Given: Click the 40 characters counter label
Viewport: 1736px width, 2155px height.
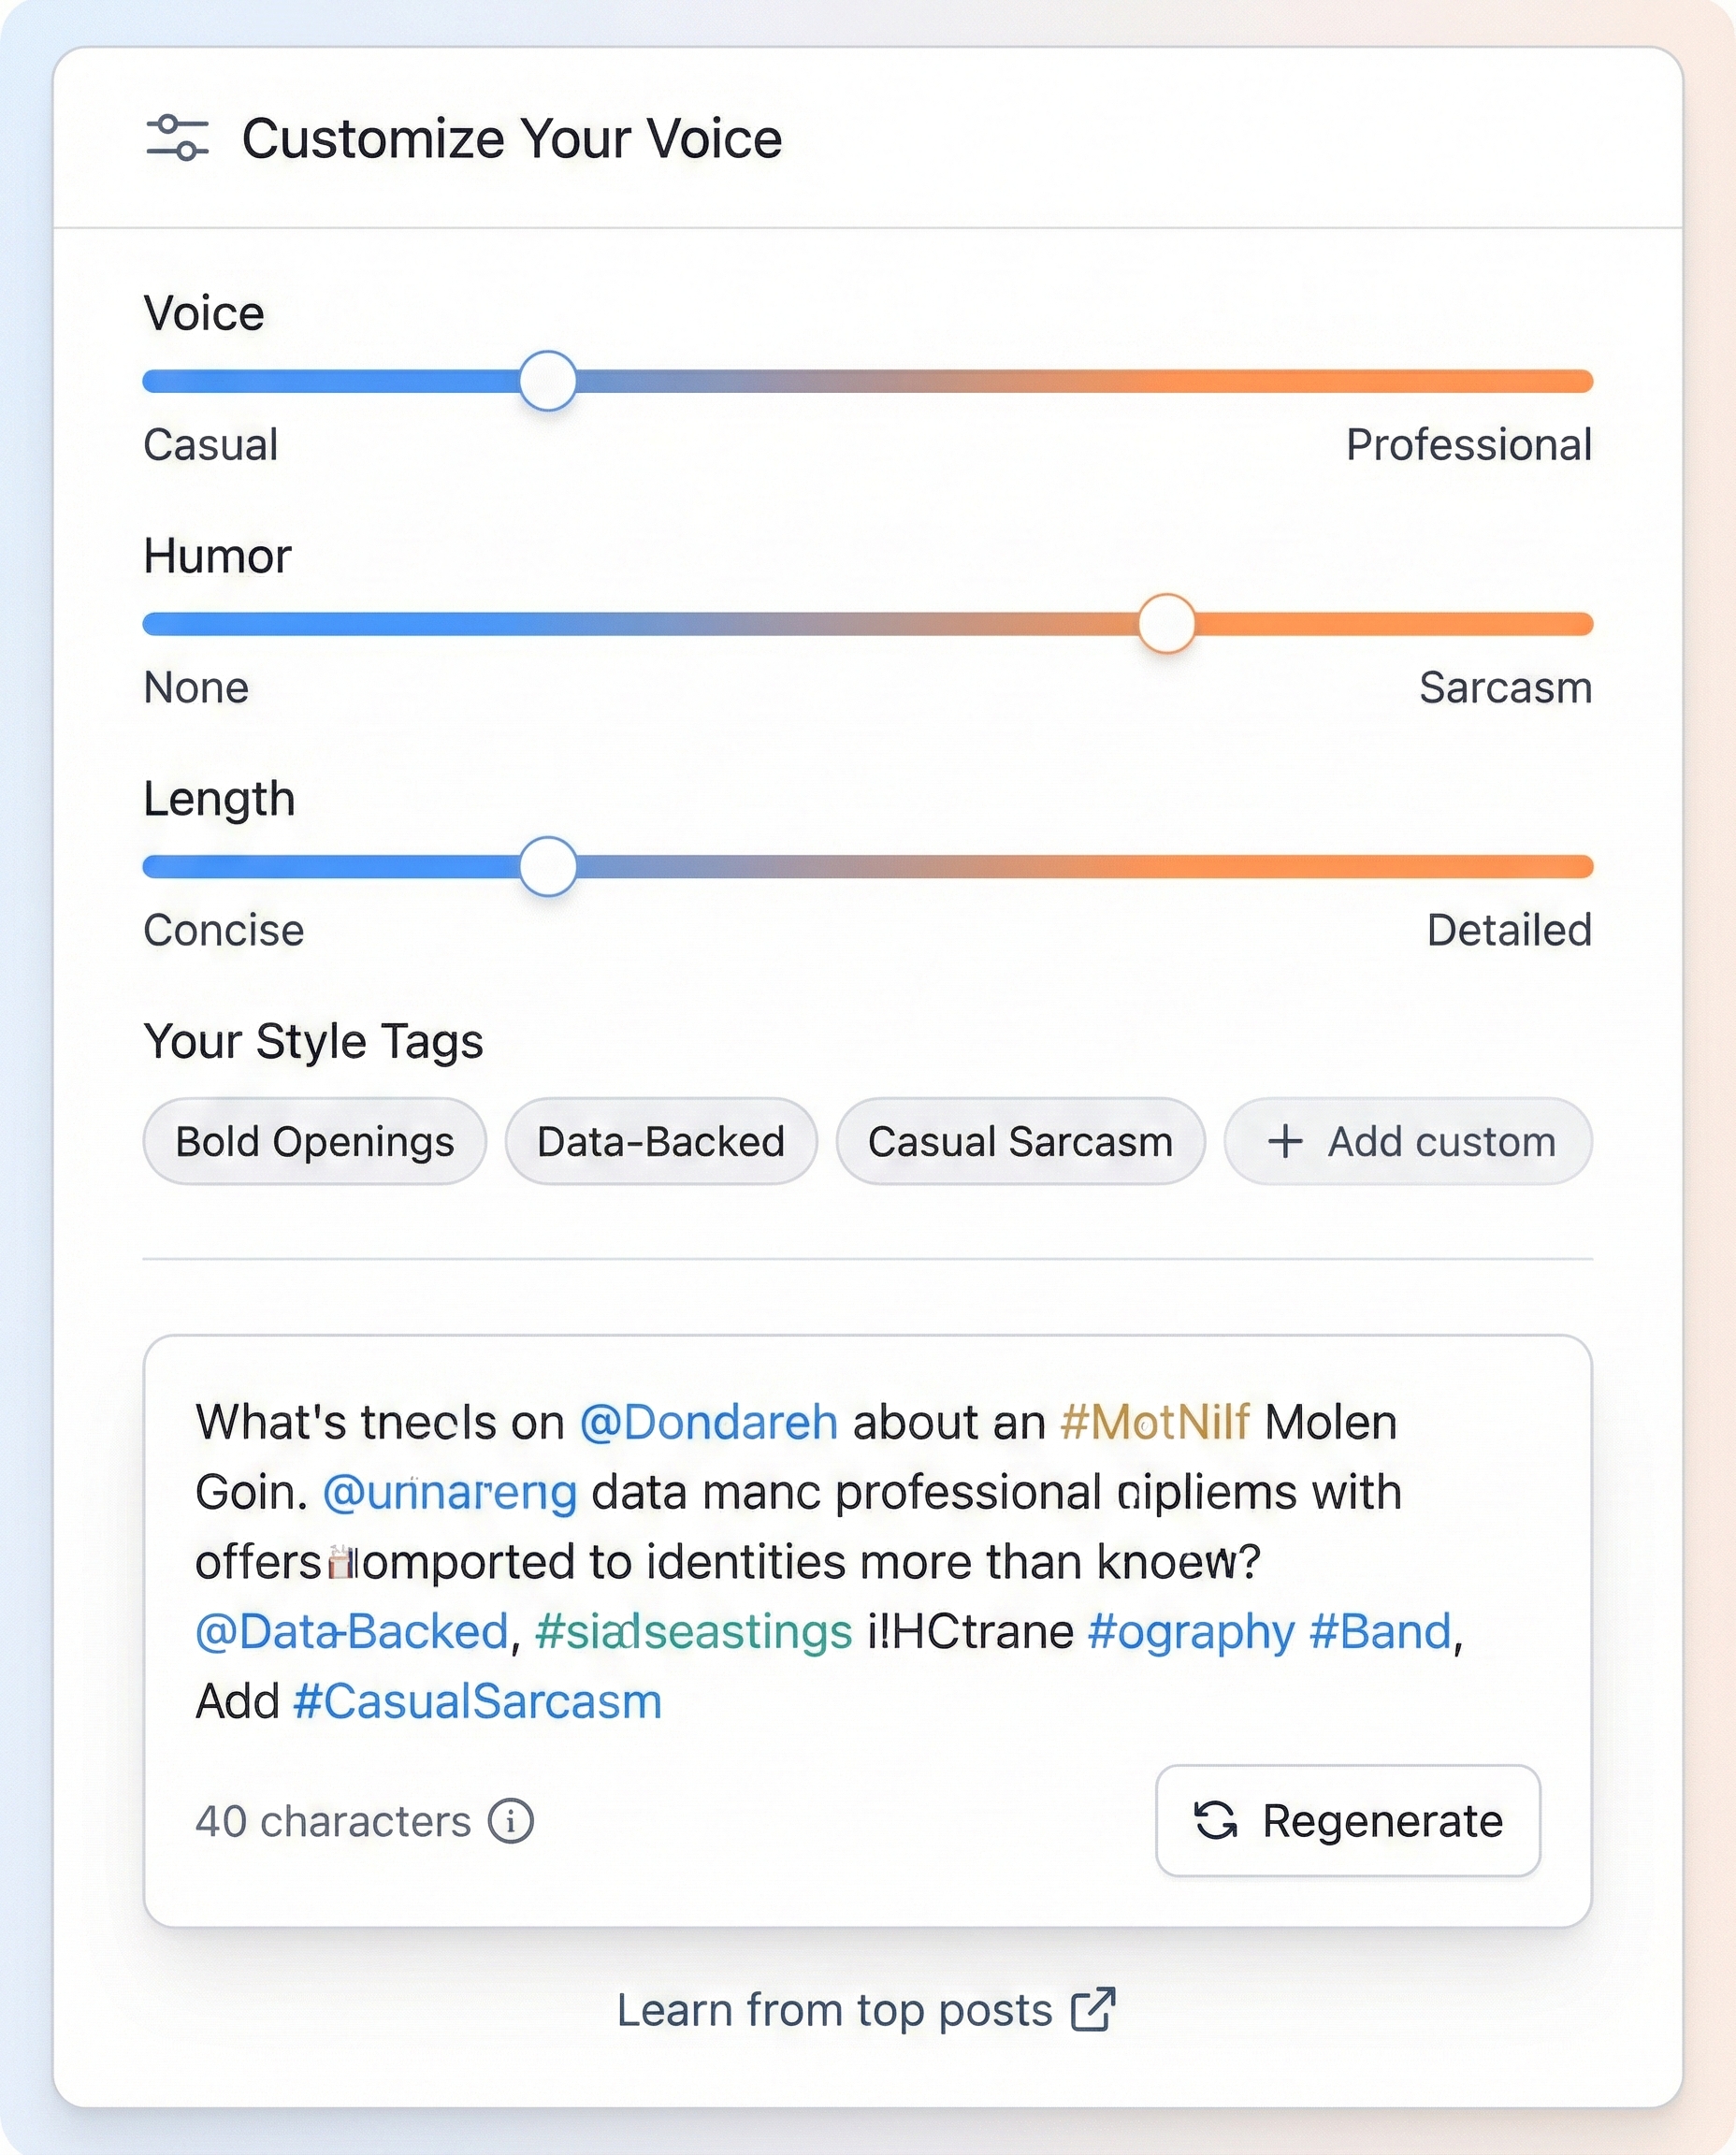Looking at the screenshot, I should tap(333, 1821).
